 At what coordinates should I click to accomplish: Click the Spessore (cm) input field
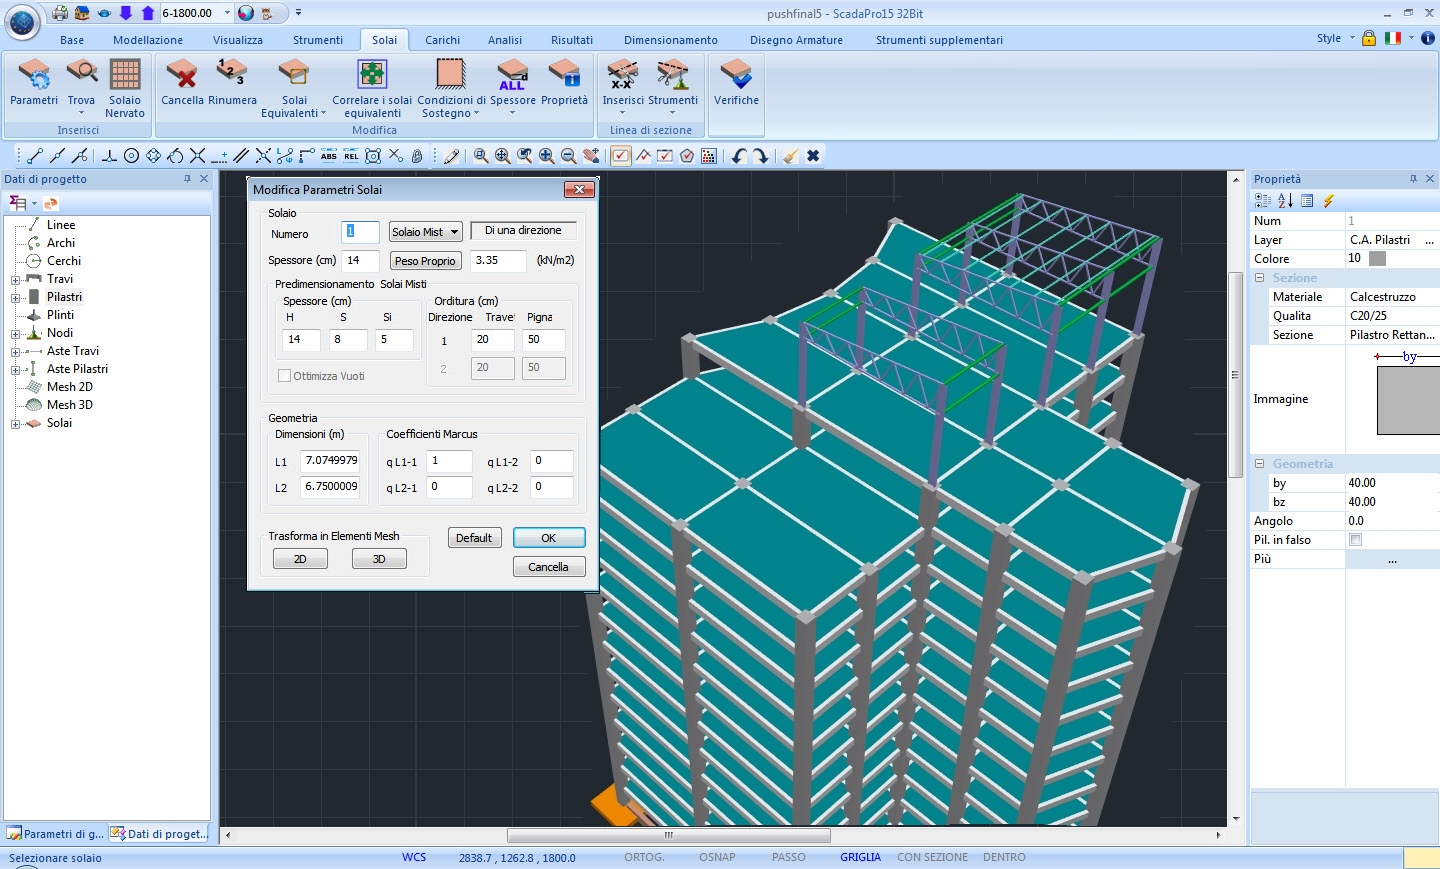pyautogui.click(x=360, y=260)
